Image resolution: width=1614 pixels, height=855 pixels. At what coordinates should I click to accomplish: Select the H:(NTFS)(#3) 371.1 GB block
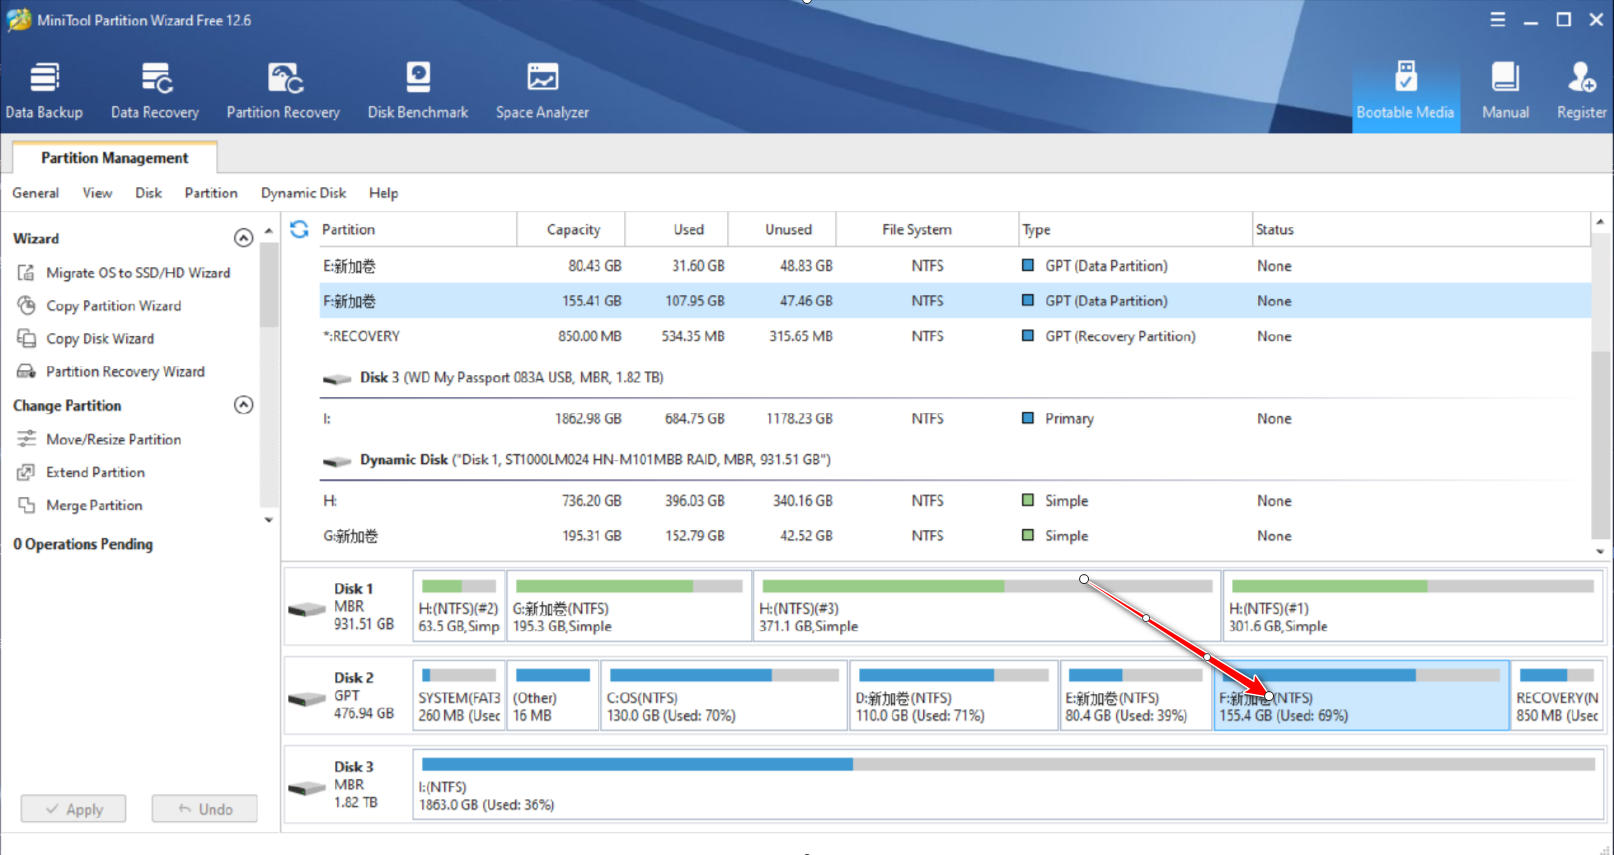pyautogui.click(x=987, y=606)
